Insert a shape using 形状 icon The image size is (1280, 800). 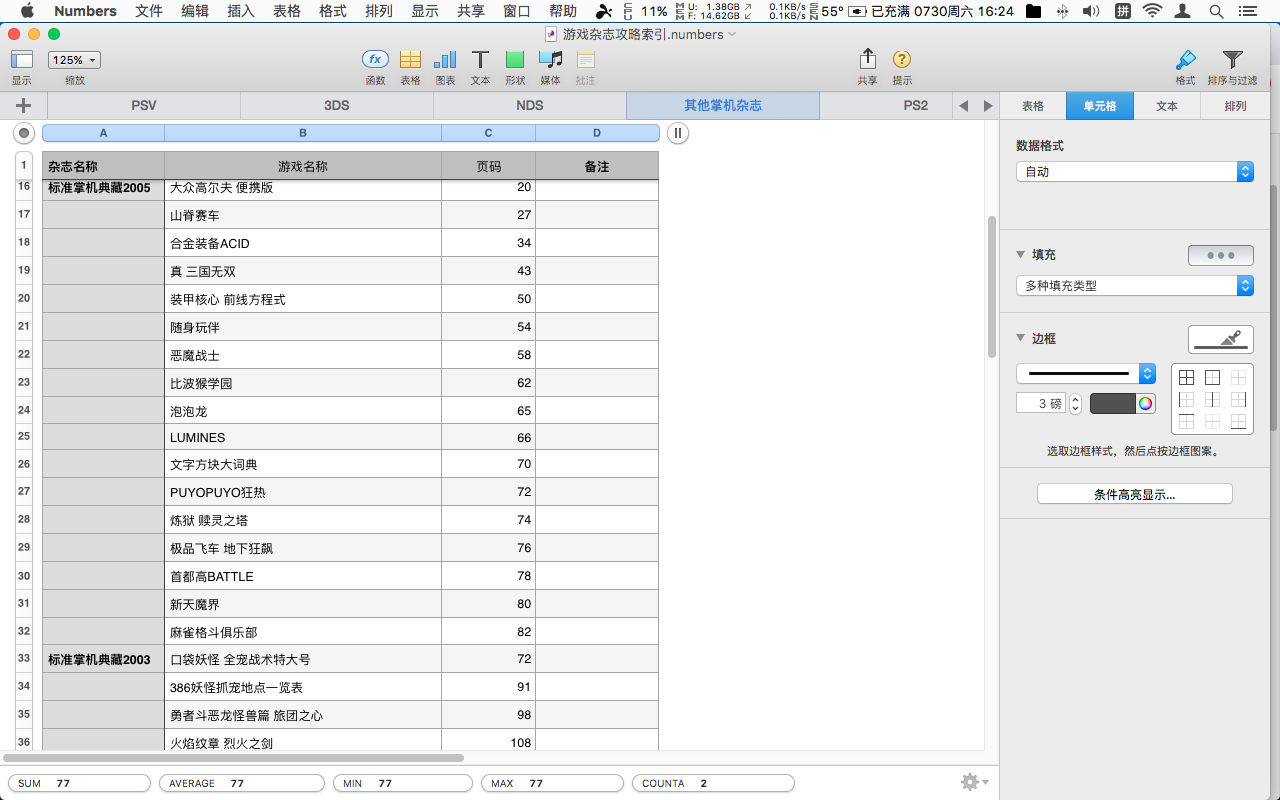(515, 60)
